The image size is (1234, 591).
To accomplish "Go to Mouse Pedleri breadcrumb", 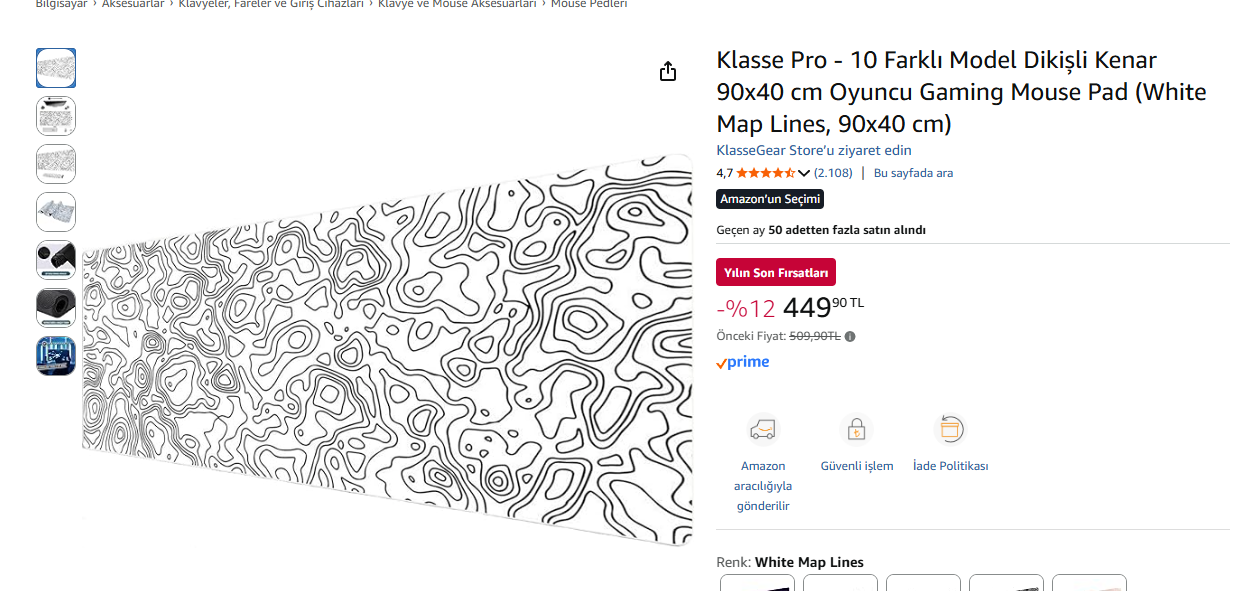I will pos(589,4).
